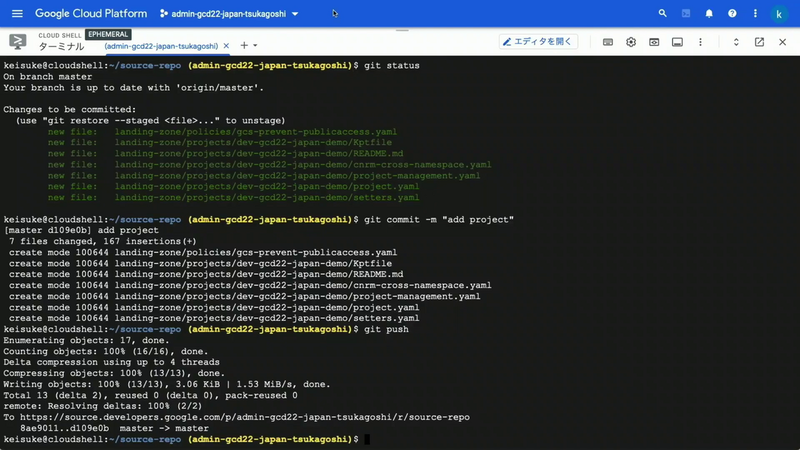Open terminal settings gear
The image size is (800, 450).
[631, 42]
